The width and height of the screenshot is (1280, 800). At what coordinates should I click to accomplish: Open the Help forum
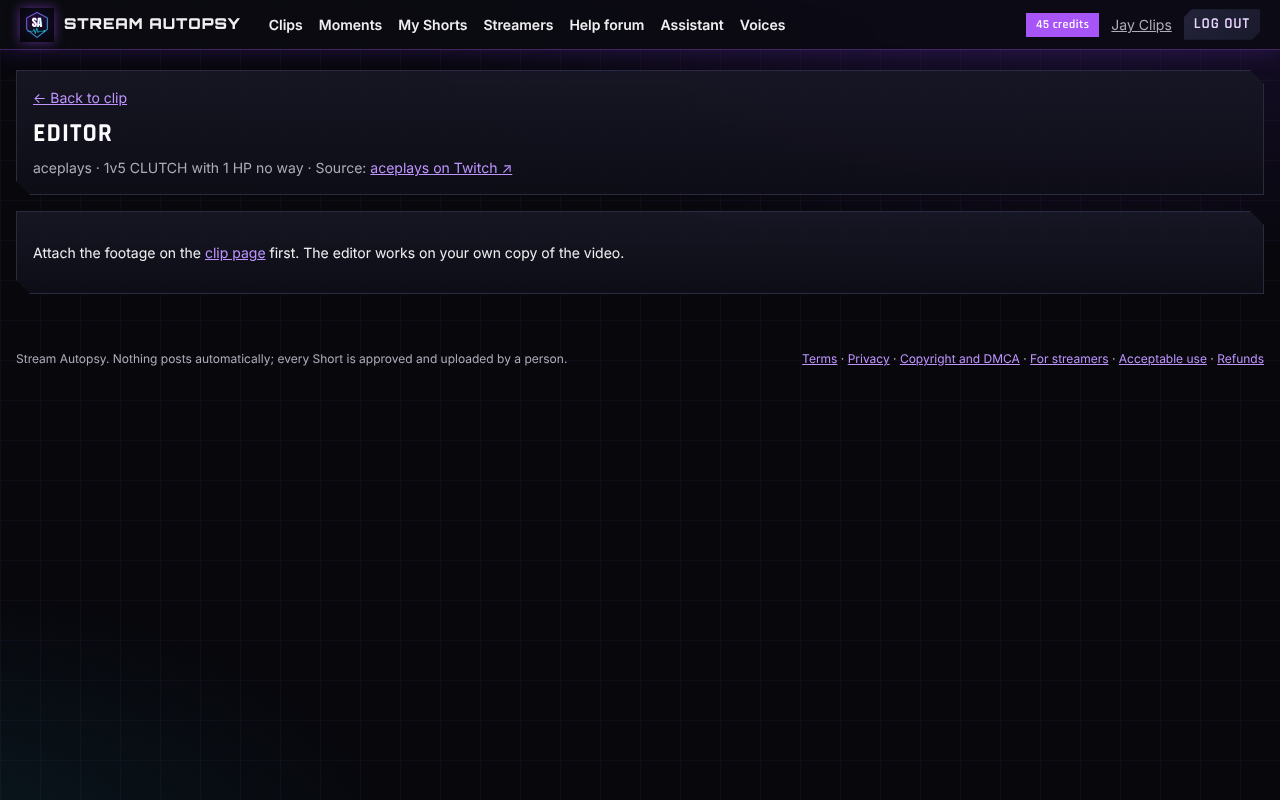[x=607, y=25]
